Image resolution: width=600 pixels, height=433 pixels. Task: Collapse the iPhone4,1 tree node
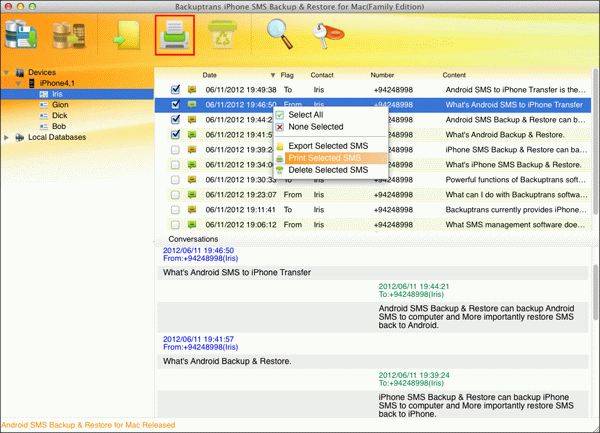18,83
